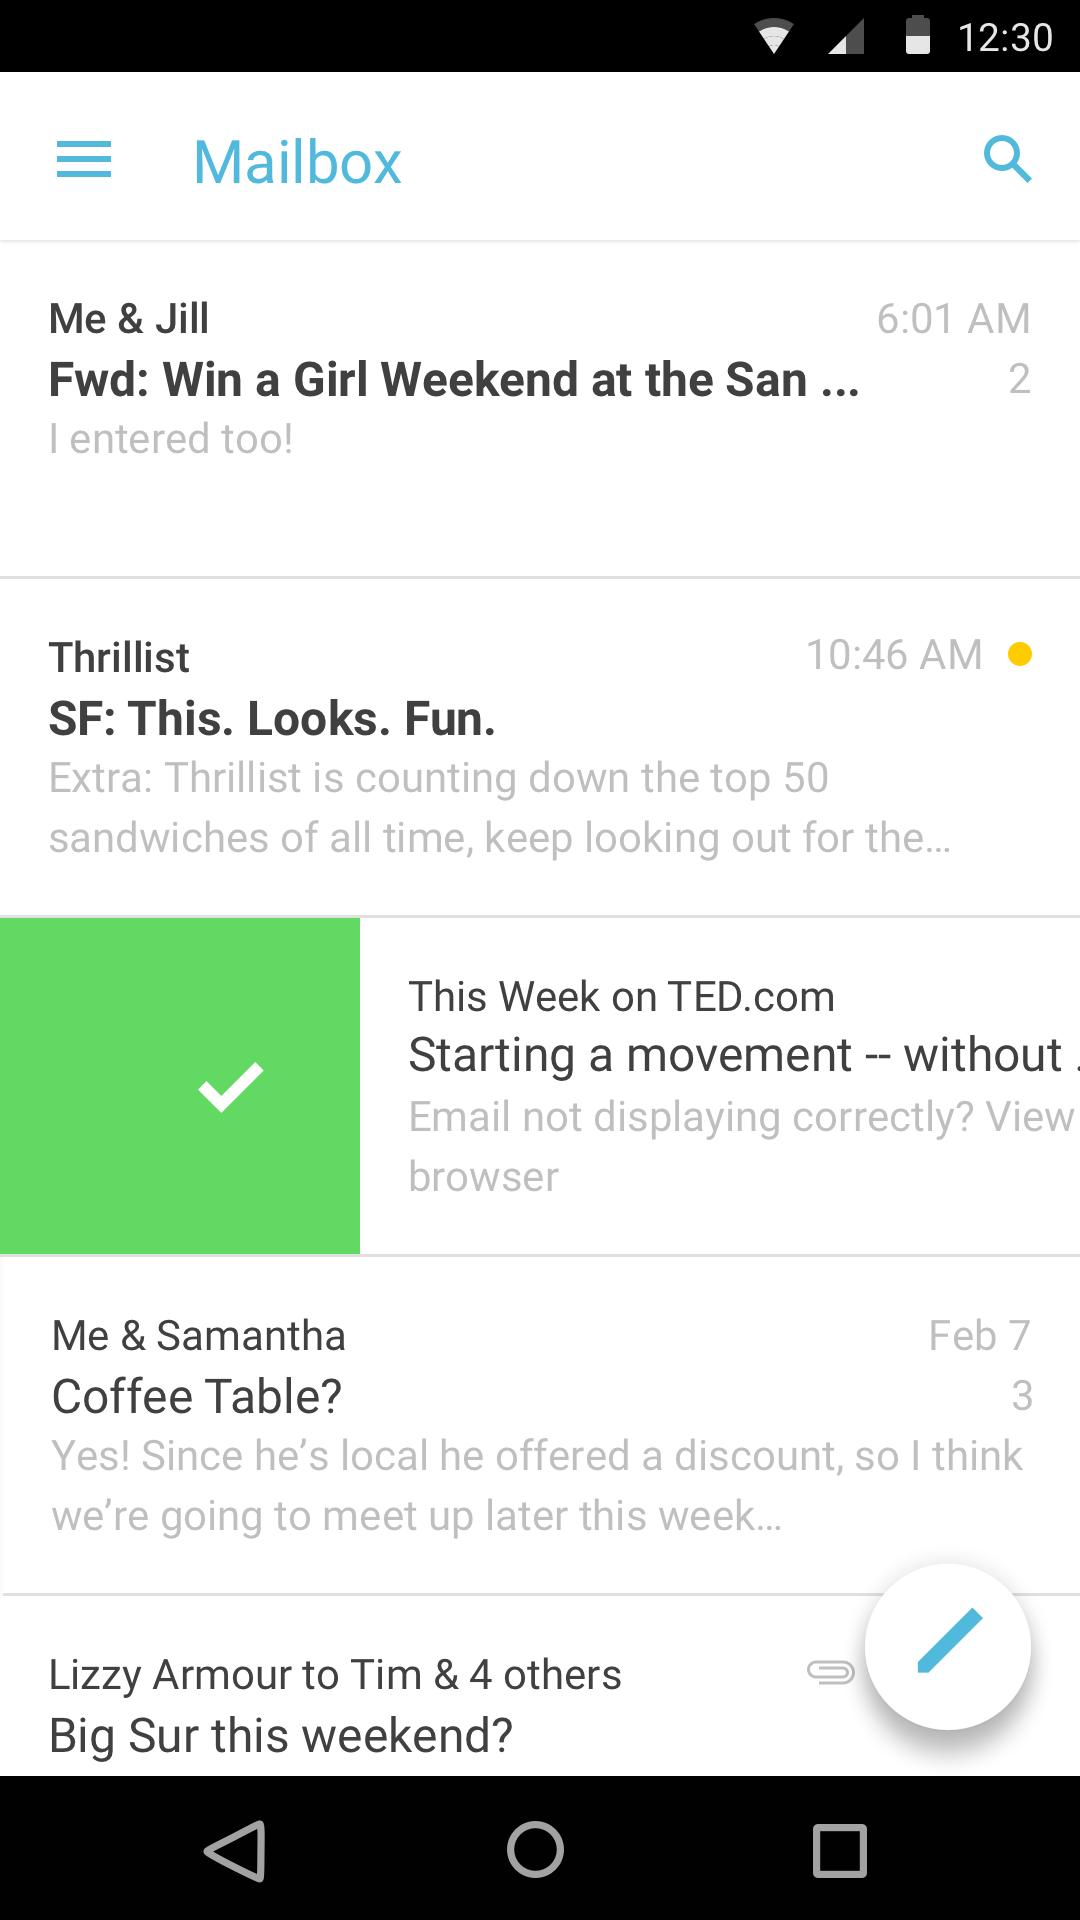Tap the green archive checkmark
This screenshot has height=1920, width=1080.
[230, 1086]
